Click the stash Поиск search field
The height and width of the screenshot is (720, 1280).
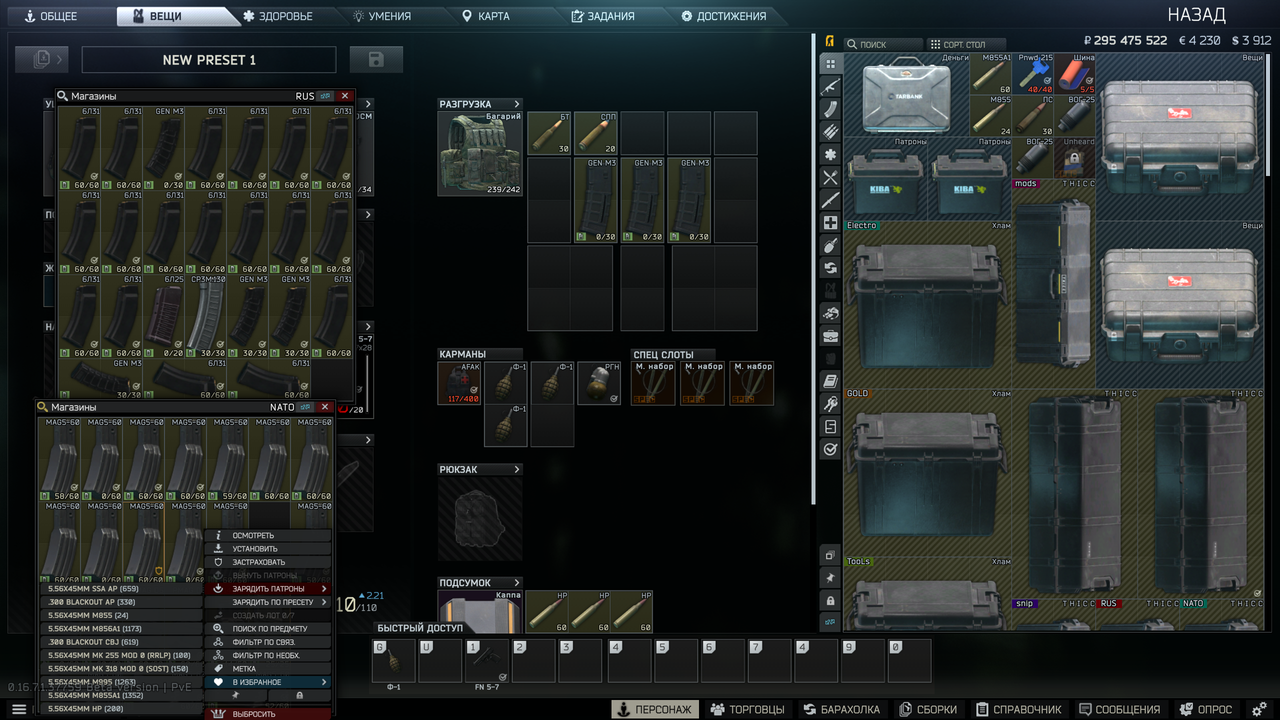pos(883,44)
